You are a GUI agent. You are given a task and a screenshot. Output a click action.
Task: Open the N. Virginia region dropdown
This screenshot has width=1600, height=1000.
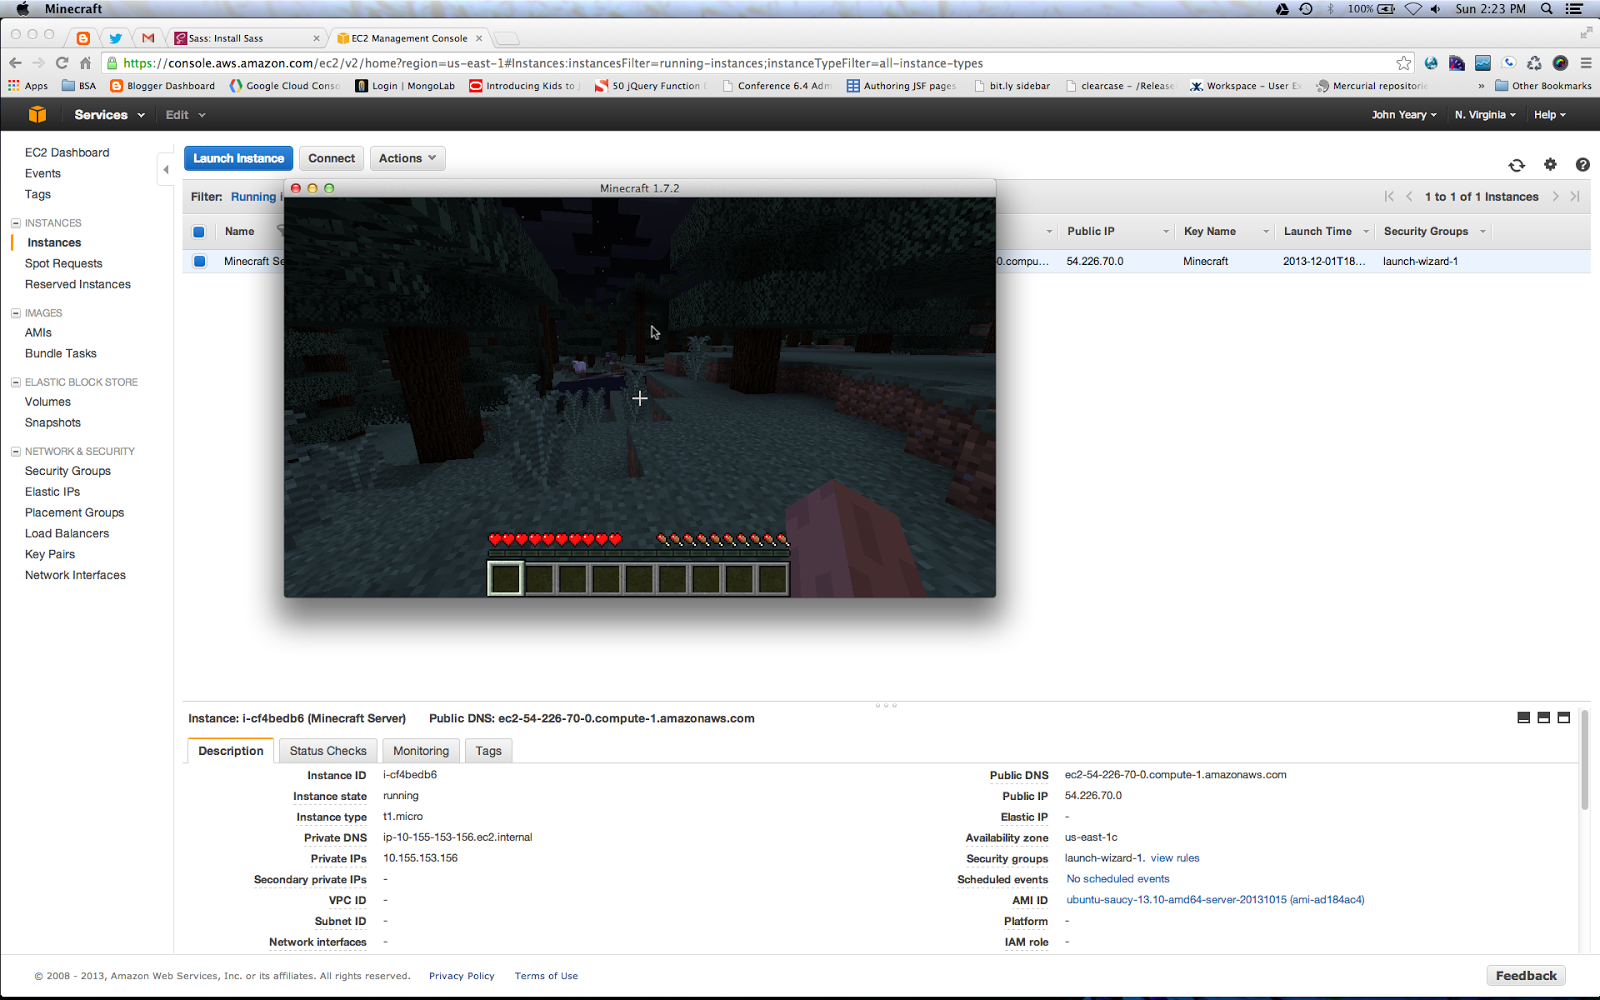coord(1485,115)
